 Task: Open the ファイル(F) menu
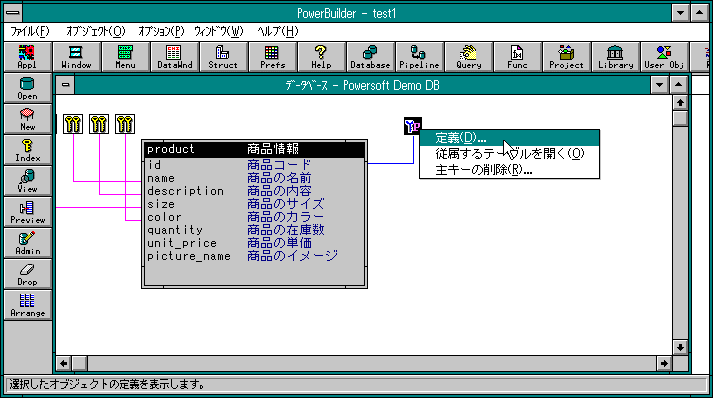[30, 31]
